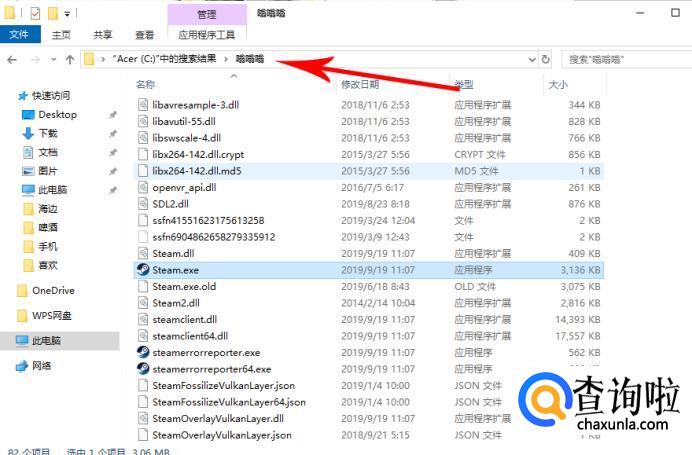This screenshot has width=692, height=455.
Task: Select file name SteamFossilizeVulkanLayer64.json
Action: (x=229, y=402)
